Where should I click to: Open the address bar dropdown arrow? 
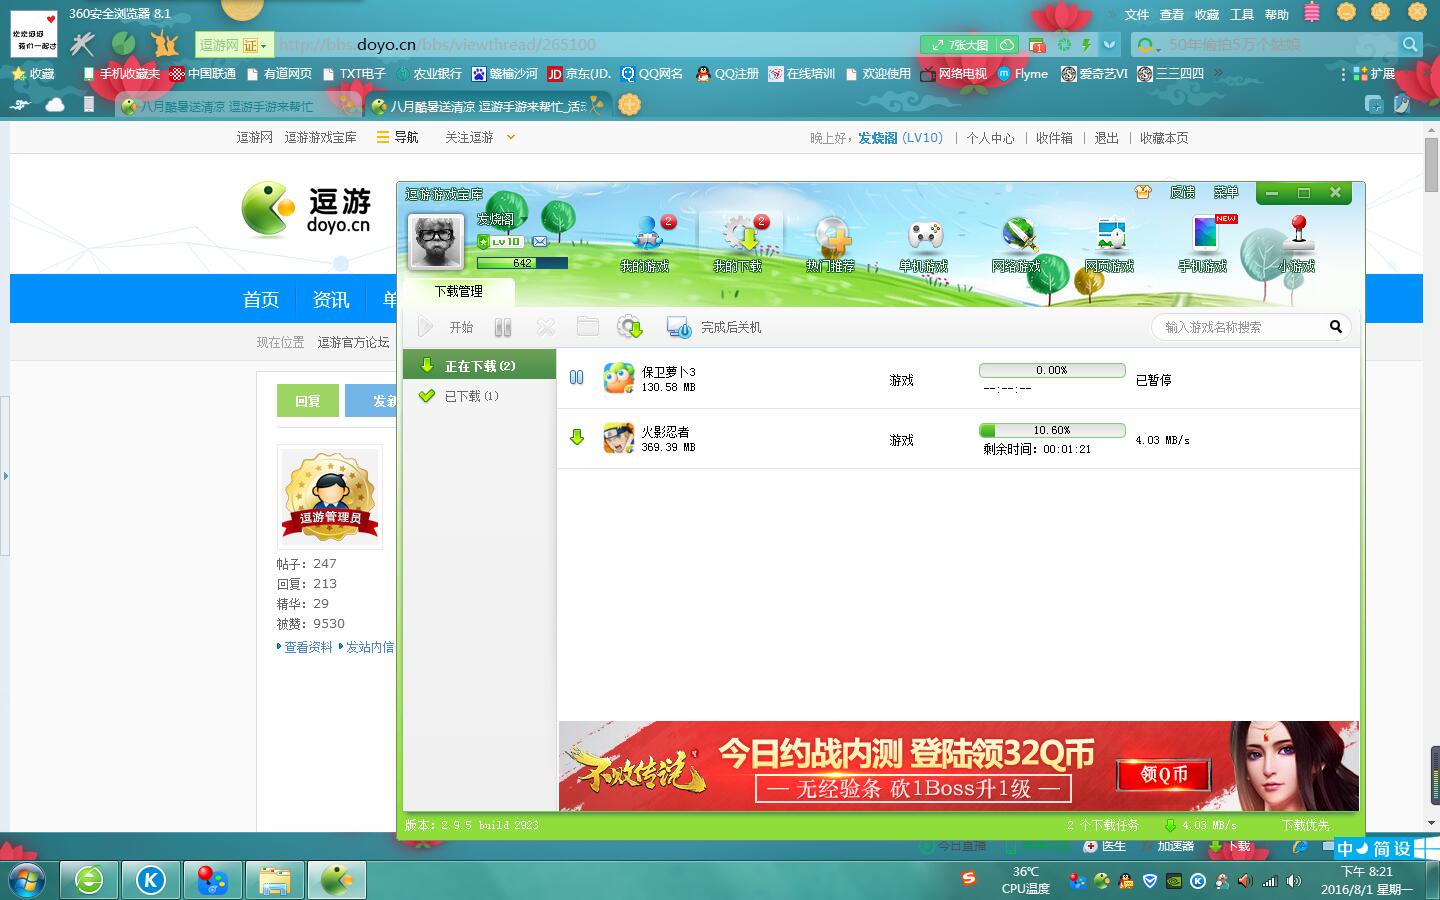click(1109, 45)
